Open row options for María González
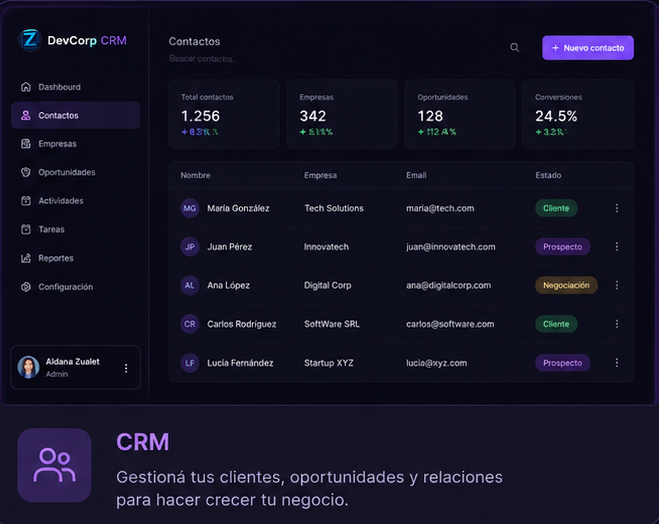The height and width of the screenshot is (524, 659). [617, 208]
